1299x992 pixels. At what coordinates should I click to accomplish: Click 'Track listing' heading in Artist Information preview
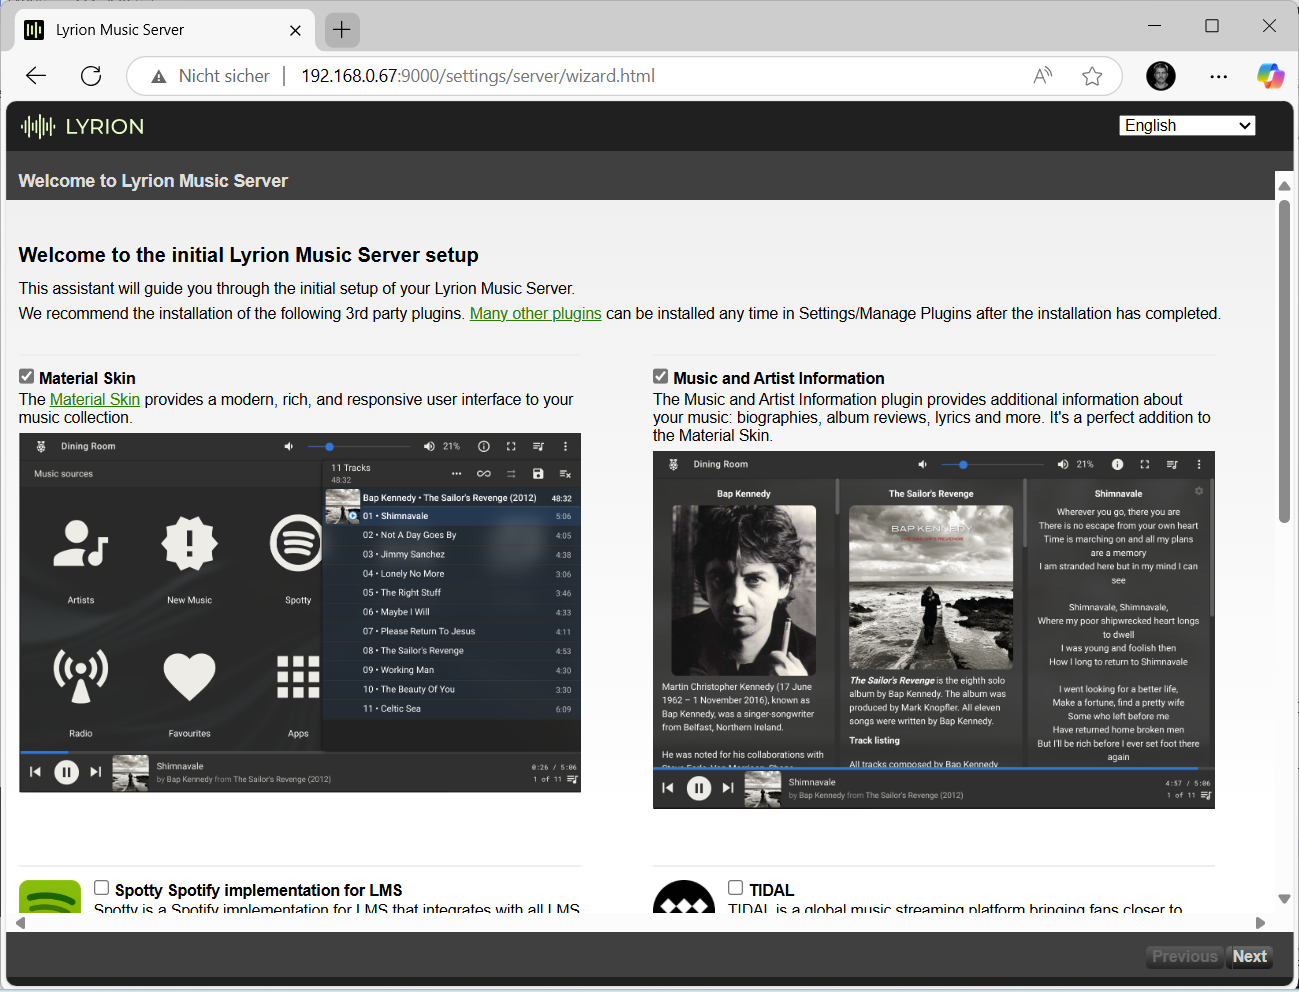click(x=875, y=741)
